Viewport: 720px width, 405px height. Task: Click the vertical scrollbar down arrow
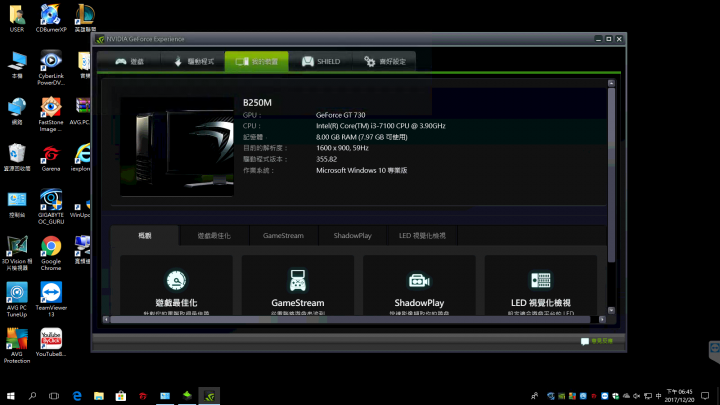click(611, 310)
